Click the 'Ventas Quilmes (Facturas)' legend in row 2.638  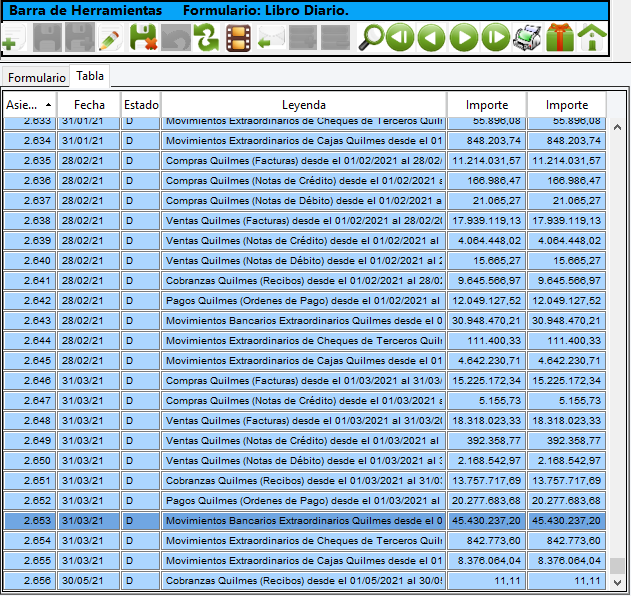pyautogui.click(x=304, y=221)
